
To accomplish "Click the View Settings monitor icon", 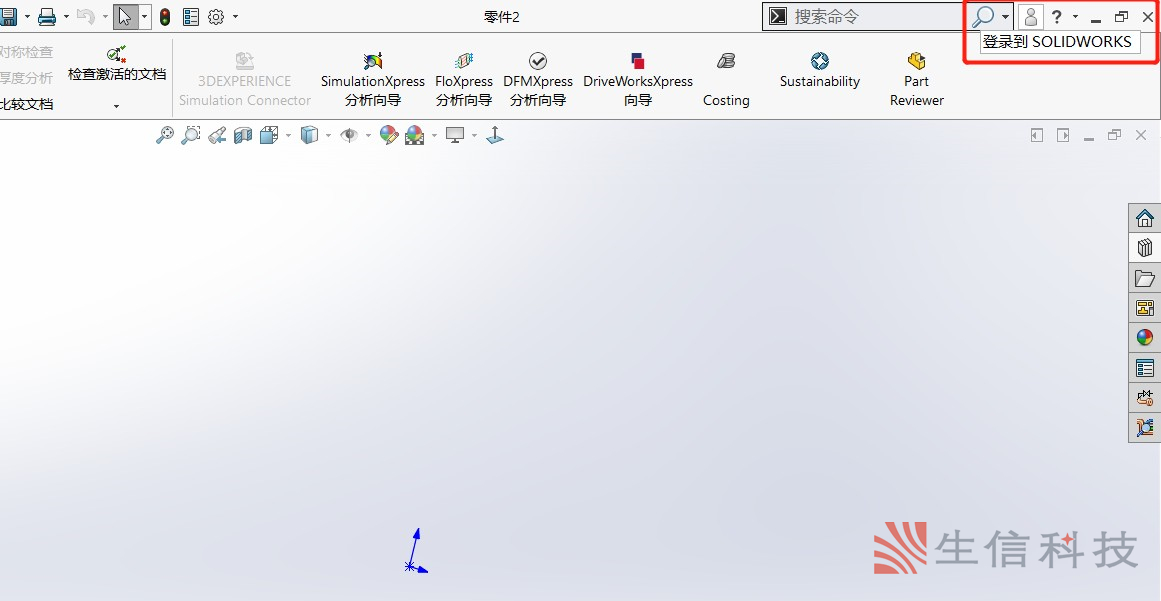I will (455, 135).
